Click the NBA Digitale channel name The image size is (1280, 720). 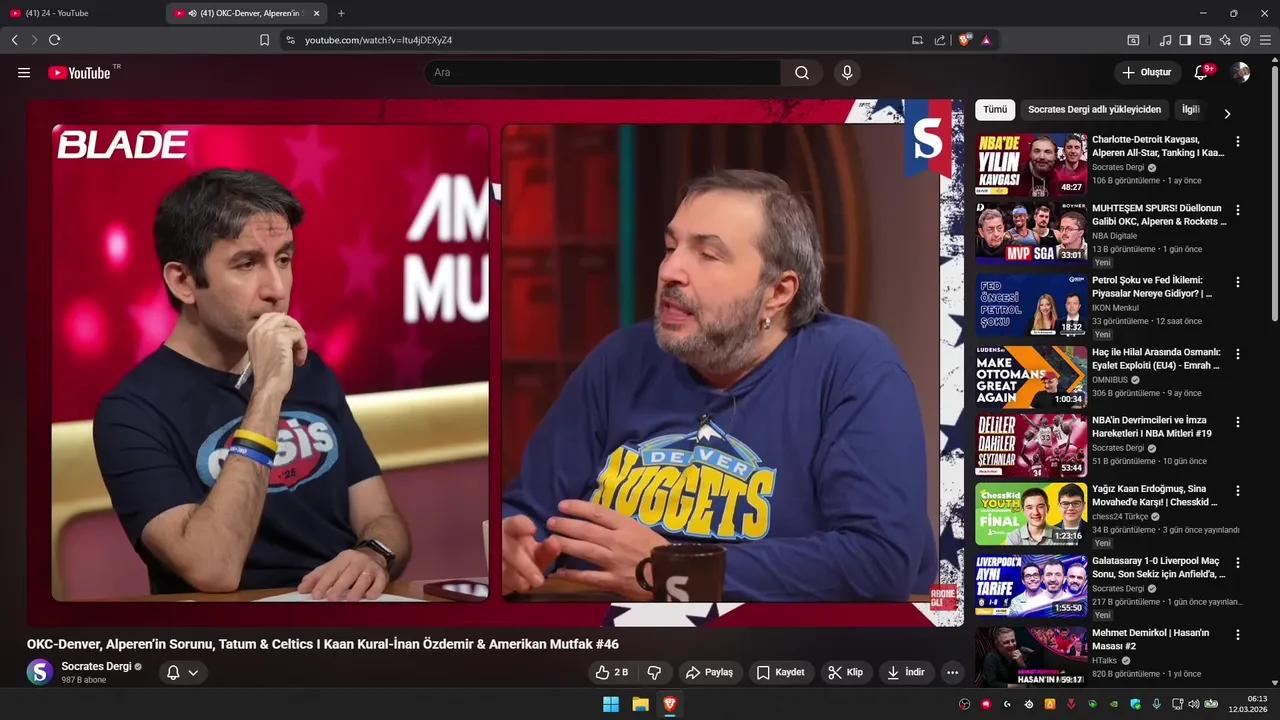[x=1114, y=236]
